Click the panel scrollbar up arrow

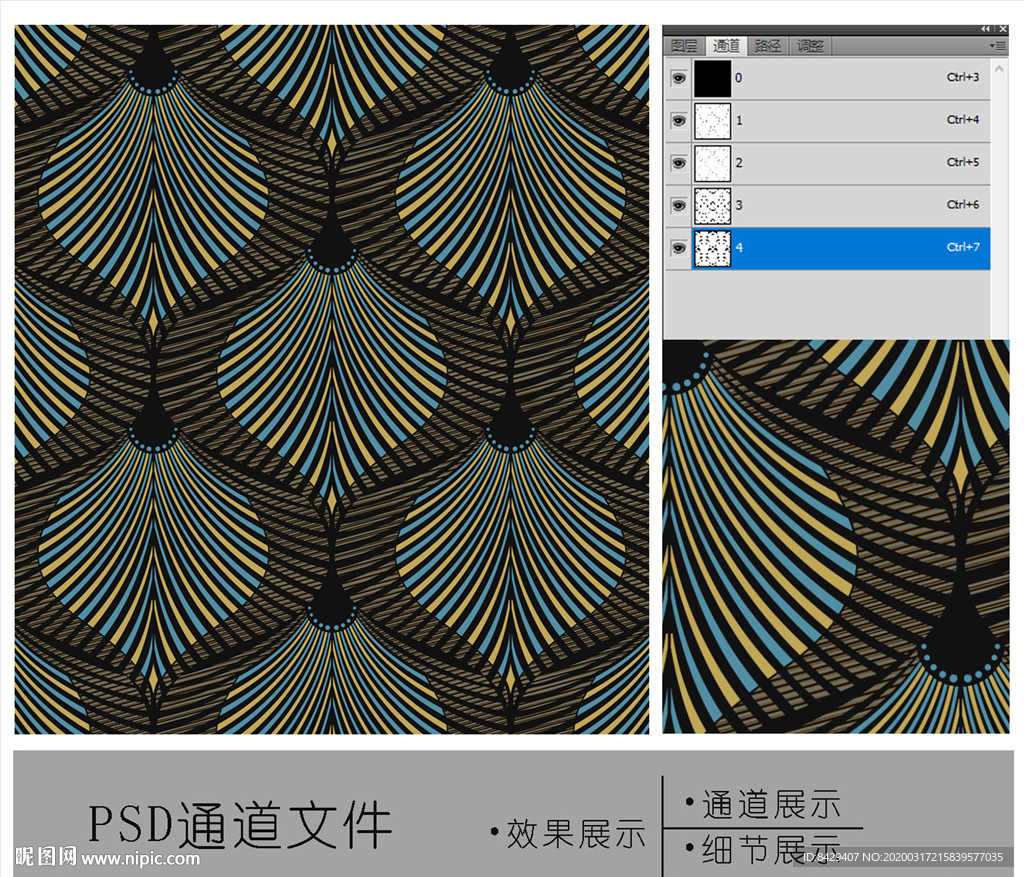tap(999, 68)
